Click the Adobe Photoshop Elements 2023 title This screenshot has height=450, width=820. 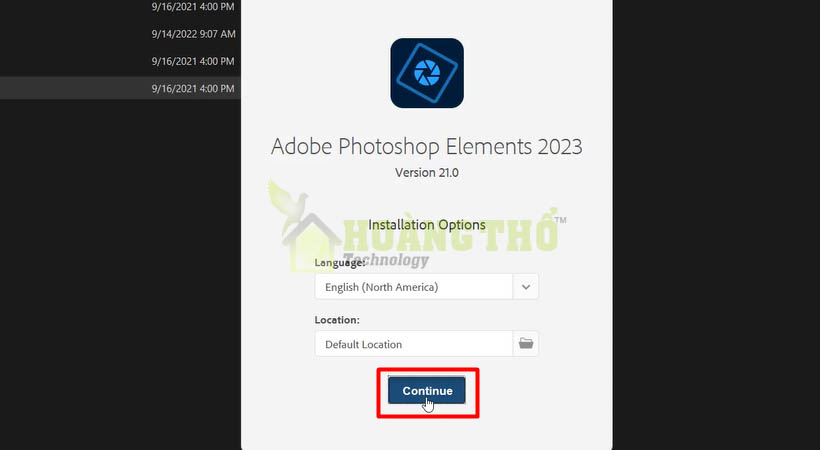click(x=427, y=147)
